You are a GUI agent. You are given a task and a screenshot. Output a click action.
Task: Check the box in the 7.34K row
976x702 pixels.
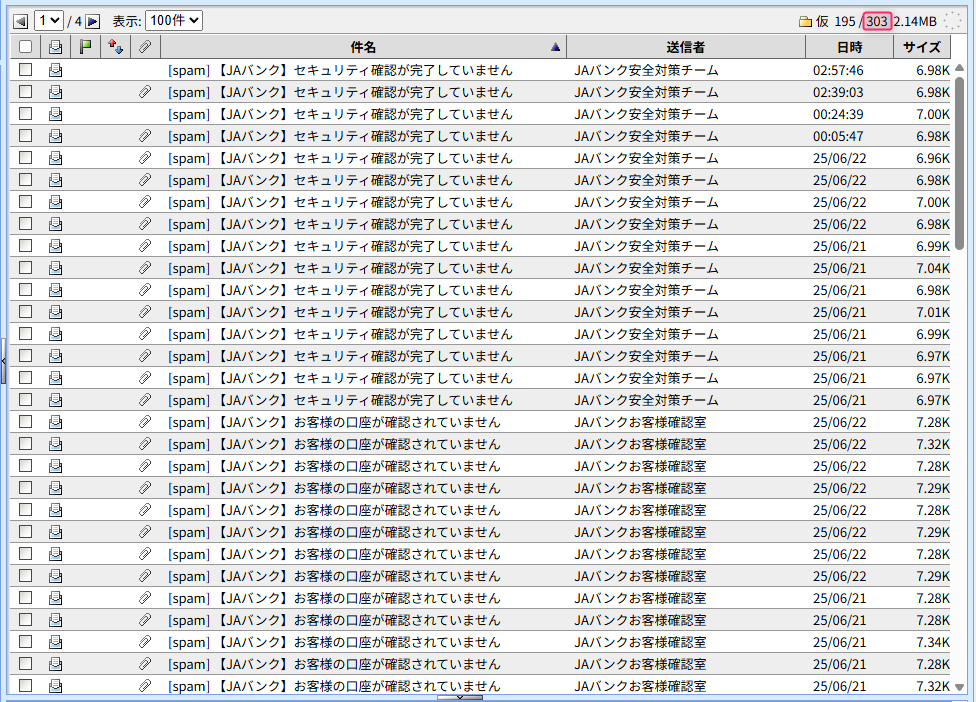pos(26,642)
